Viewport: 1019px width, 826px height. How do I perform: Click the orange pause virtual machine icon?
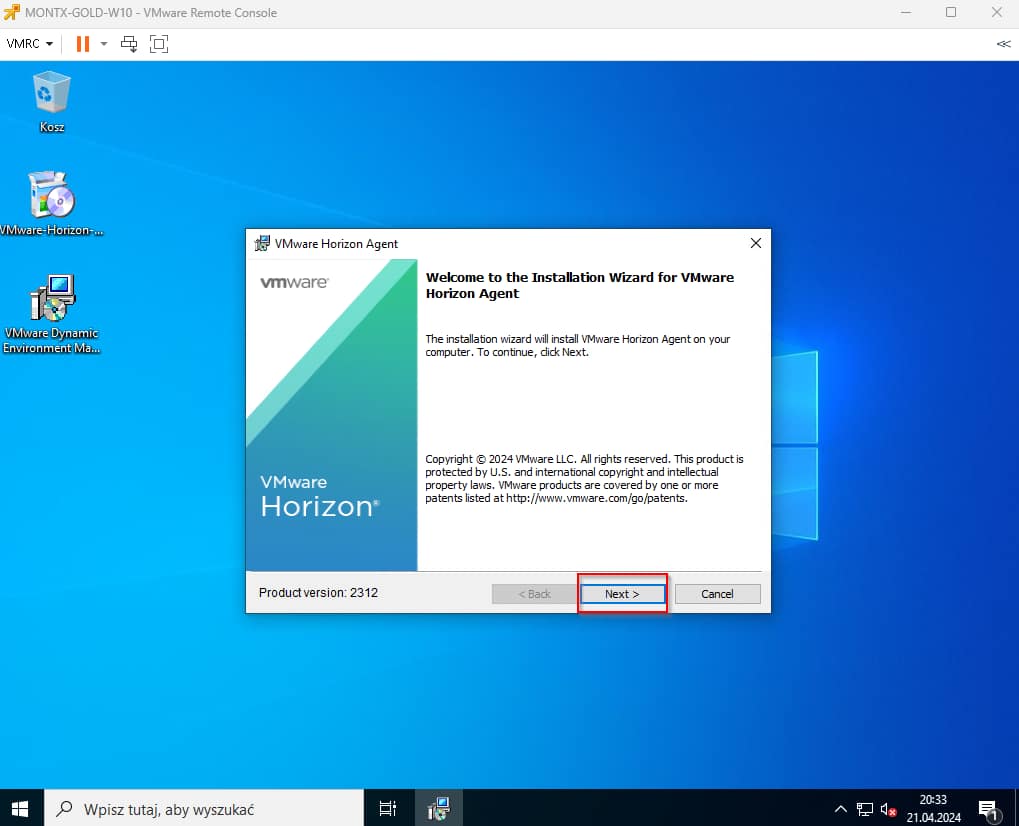[82, 44]
